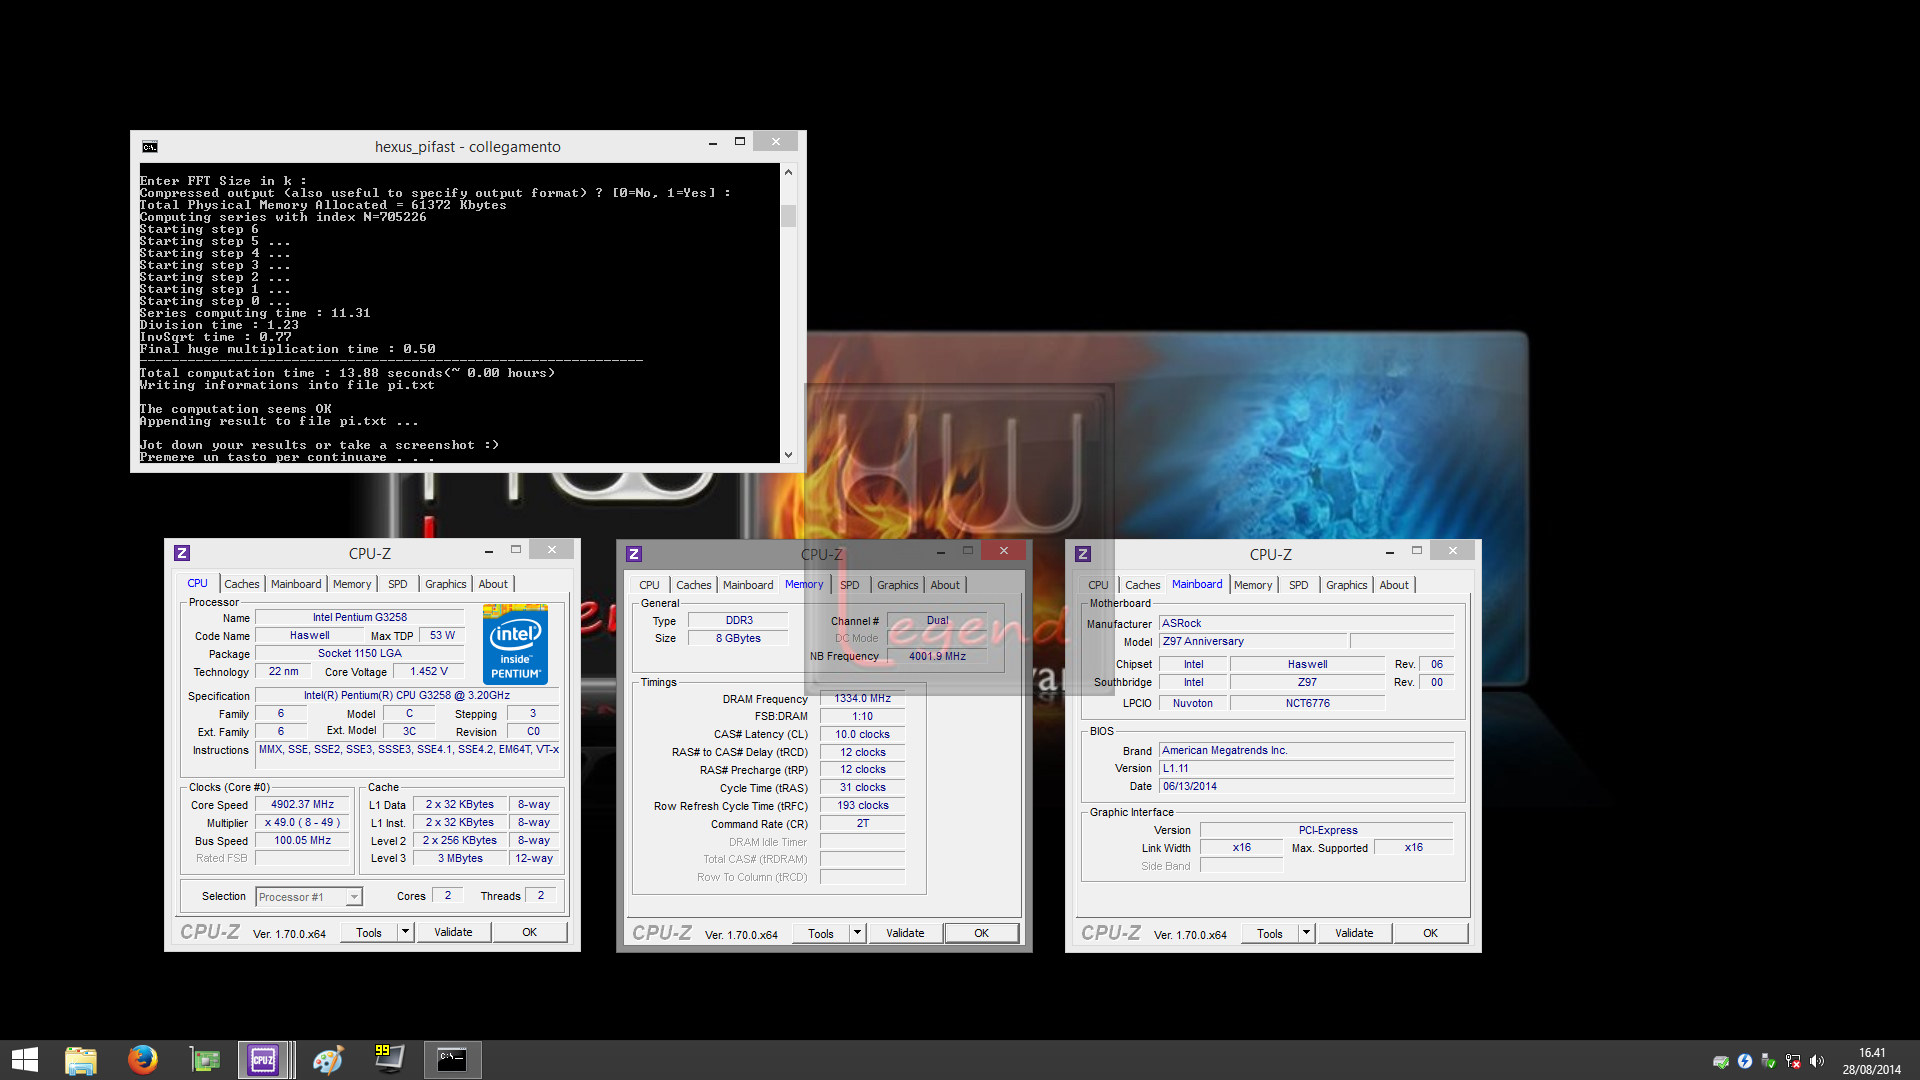Expand the Tools dropdown arrow in the middle CPU-Z window
This screenshot has width=1920, height=1080.
click(857, 933)
